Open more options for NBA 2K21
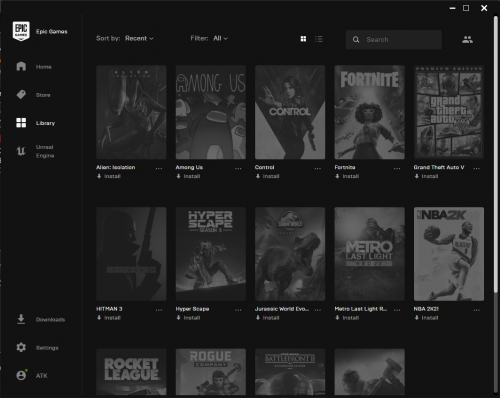The image size is (500, 398). (x=477, y=310)
